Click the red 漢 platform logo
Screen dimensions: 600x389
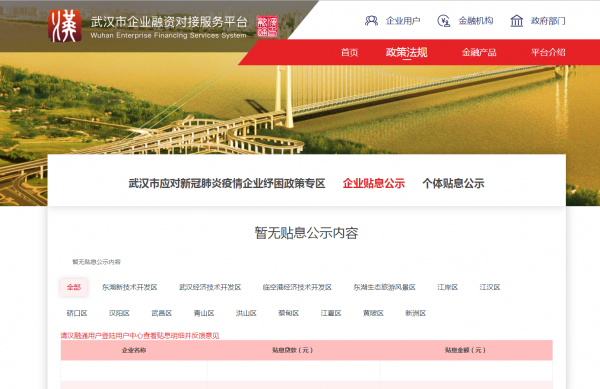click(x=65, y=26)
